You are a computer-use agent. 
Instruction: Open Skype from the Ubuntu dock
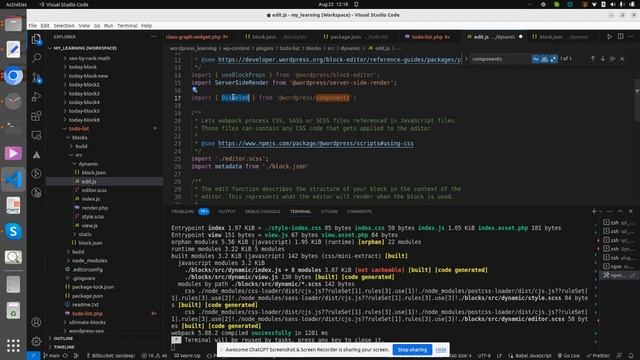13,231
